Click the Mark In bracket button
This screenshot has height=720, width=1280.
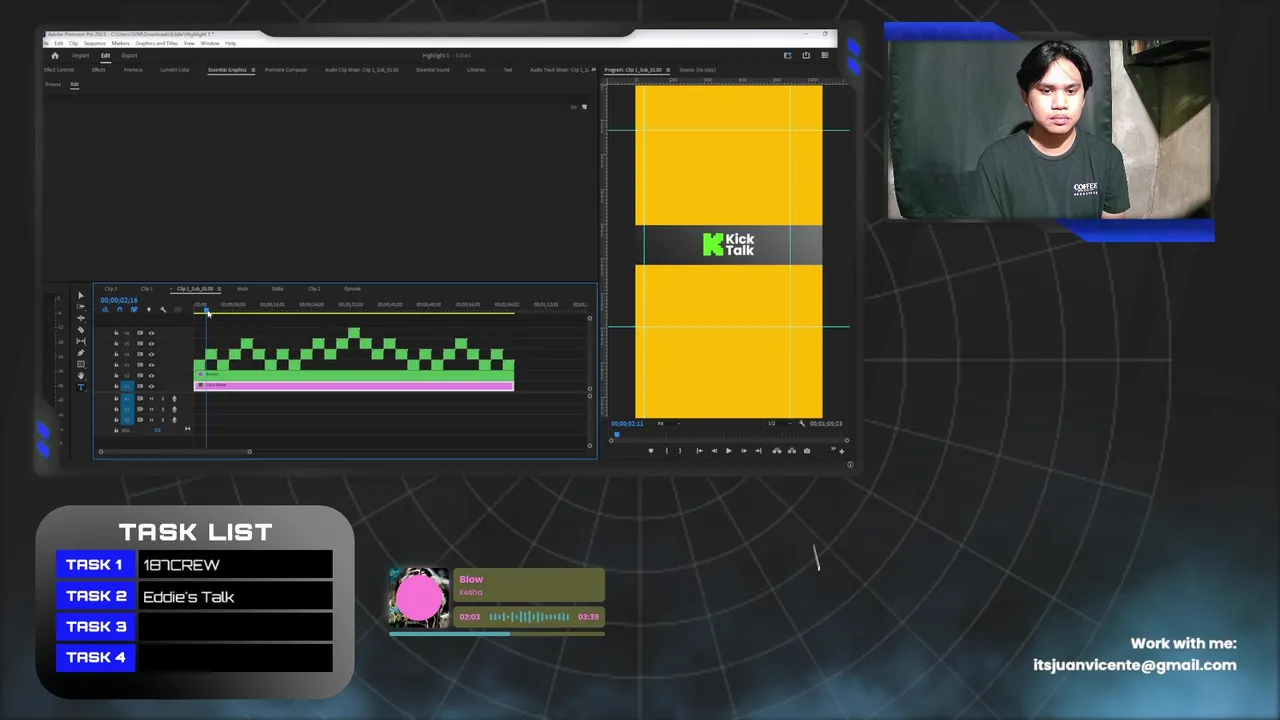coord(667,451)
